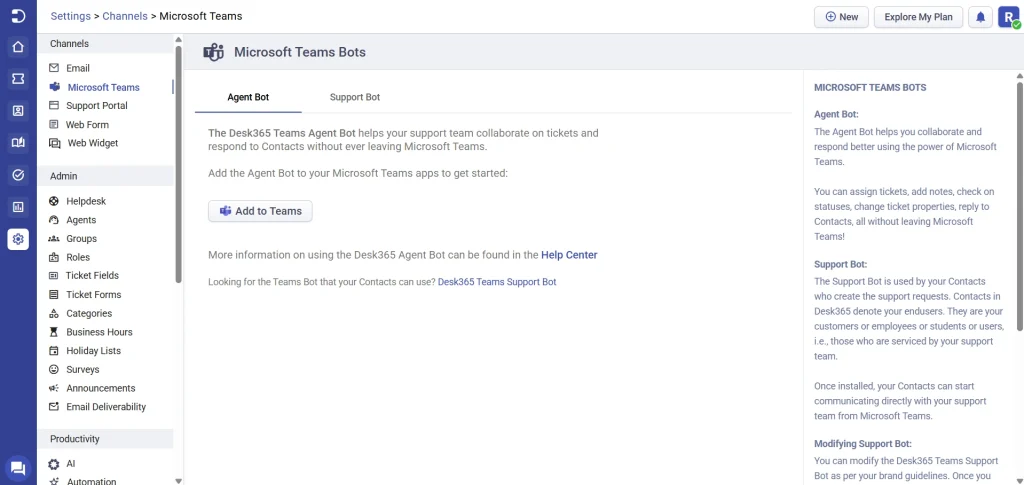Viewport: 1024px width, 485px height.
Task: Click the New button in top bar
Action: point(842,17)
